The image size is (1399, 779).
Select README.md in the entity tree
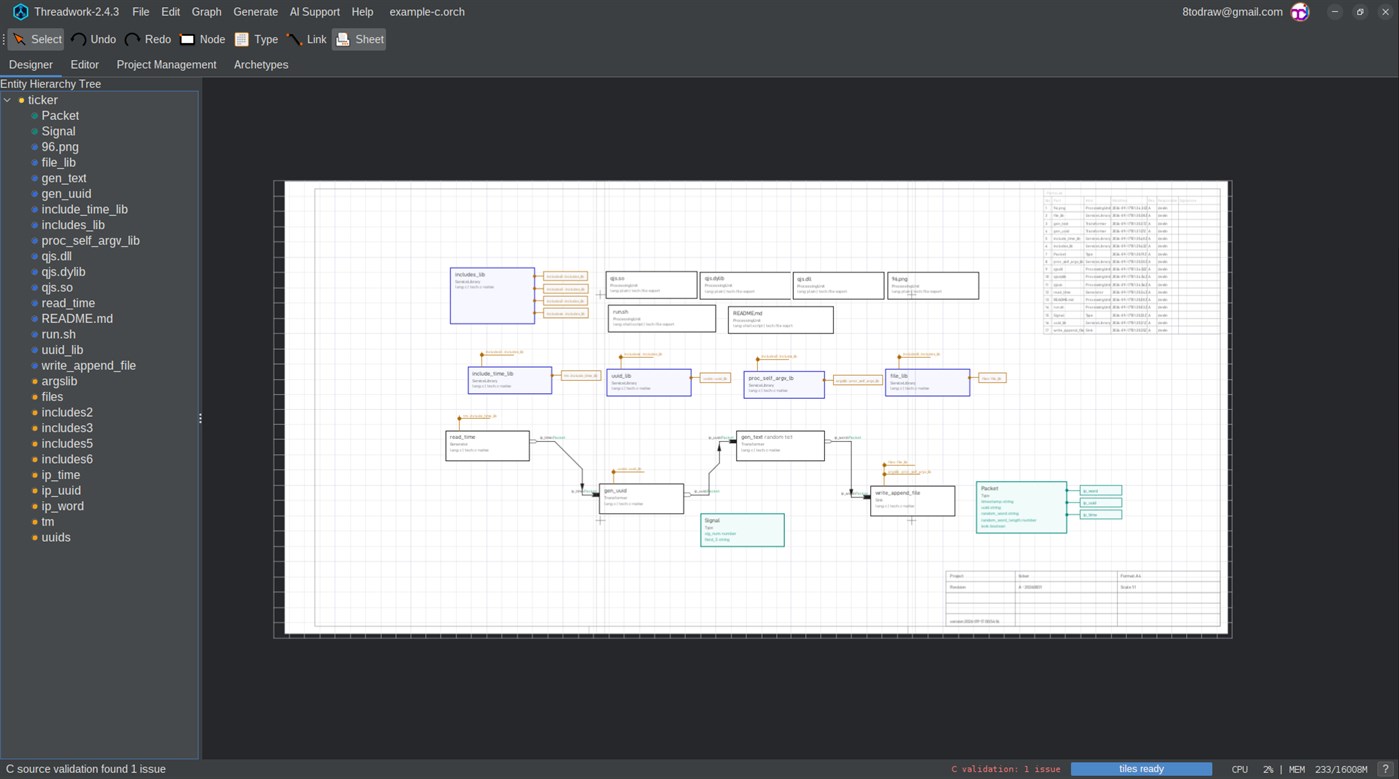tap(77, 319)
